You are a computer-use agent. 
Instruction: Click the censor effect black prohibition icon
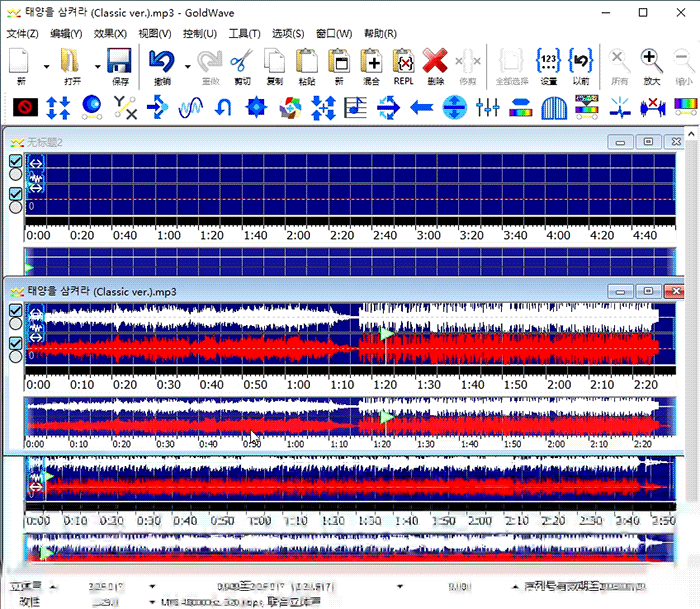point(25,108)
